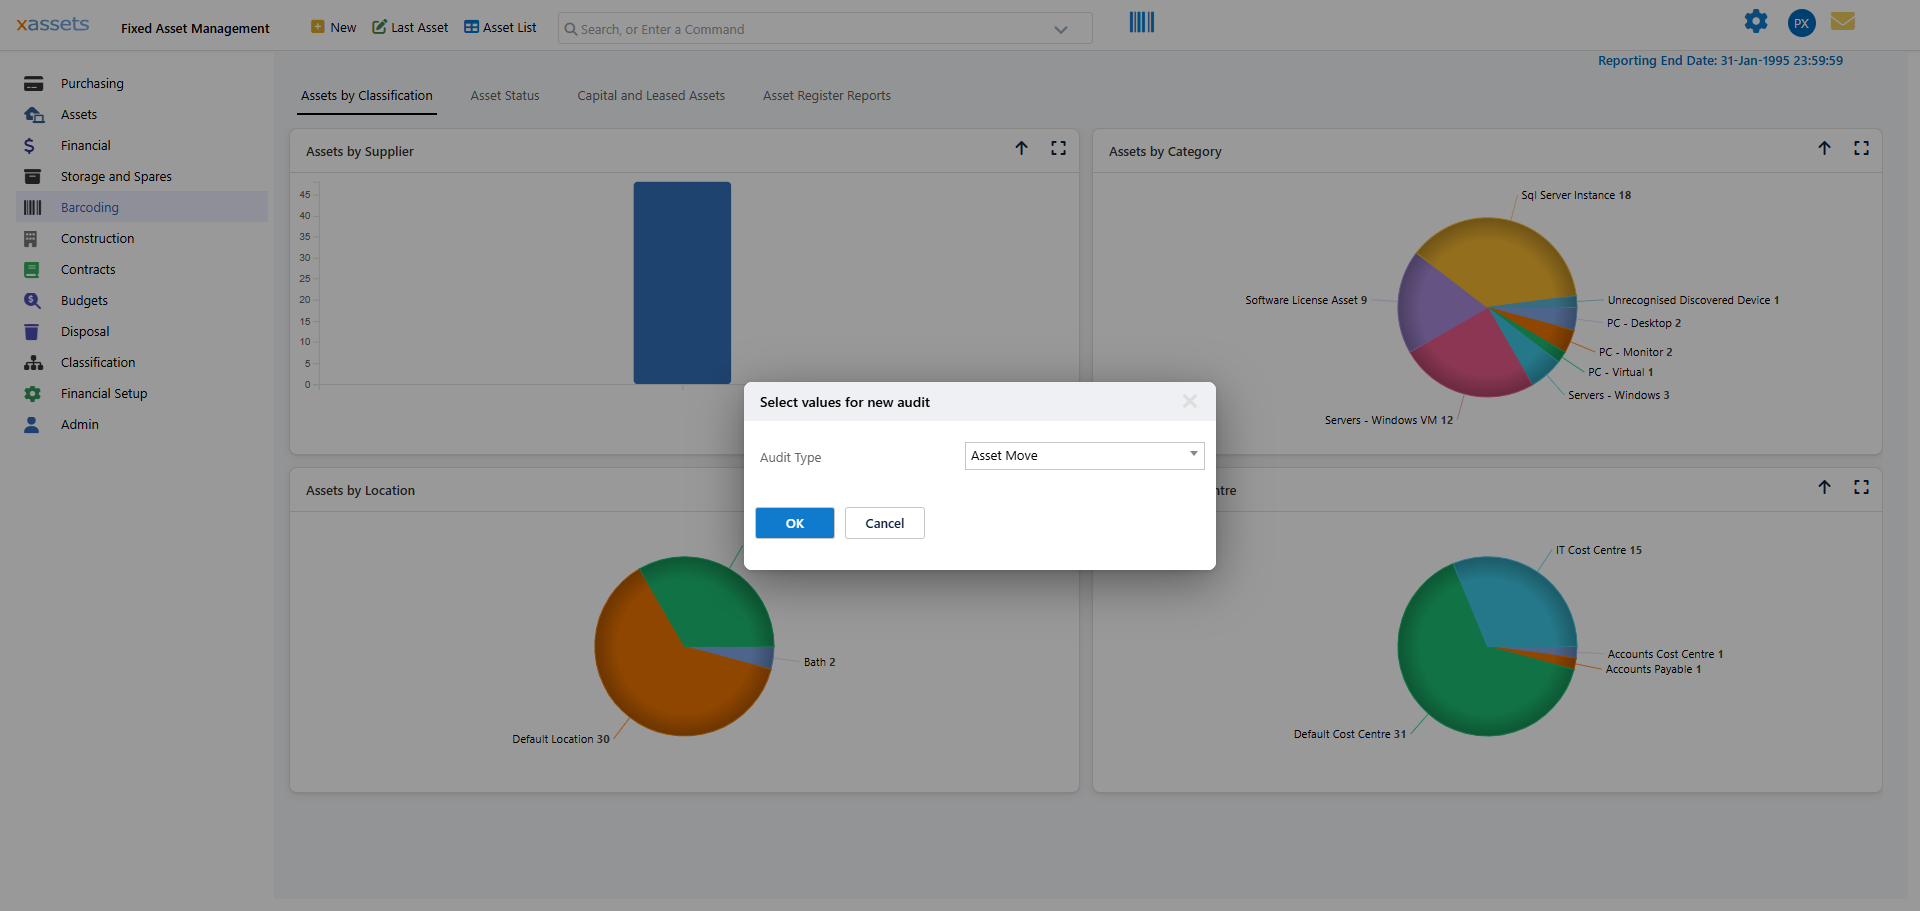Click the barcode icon in the top bar
1920x911 pixels.
(1140, 21)
